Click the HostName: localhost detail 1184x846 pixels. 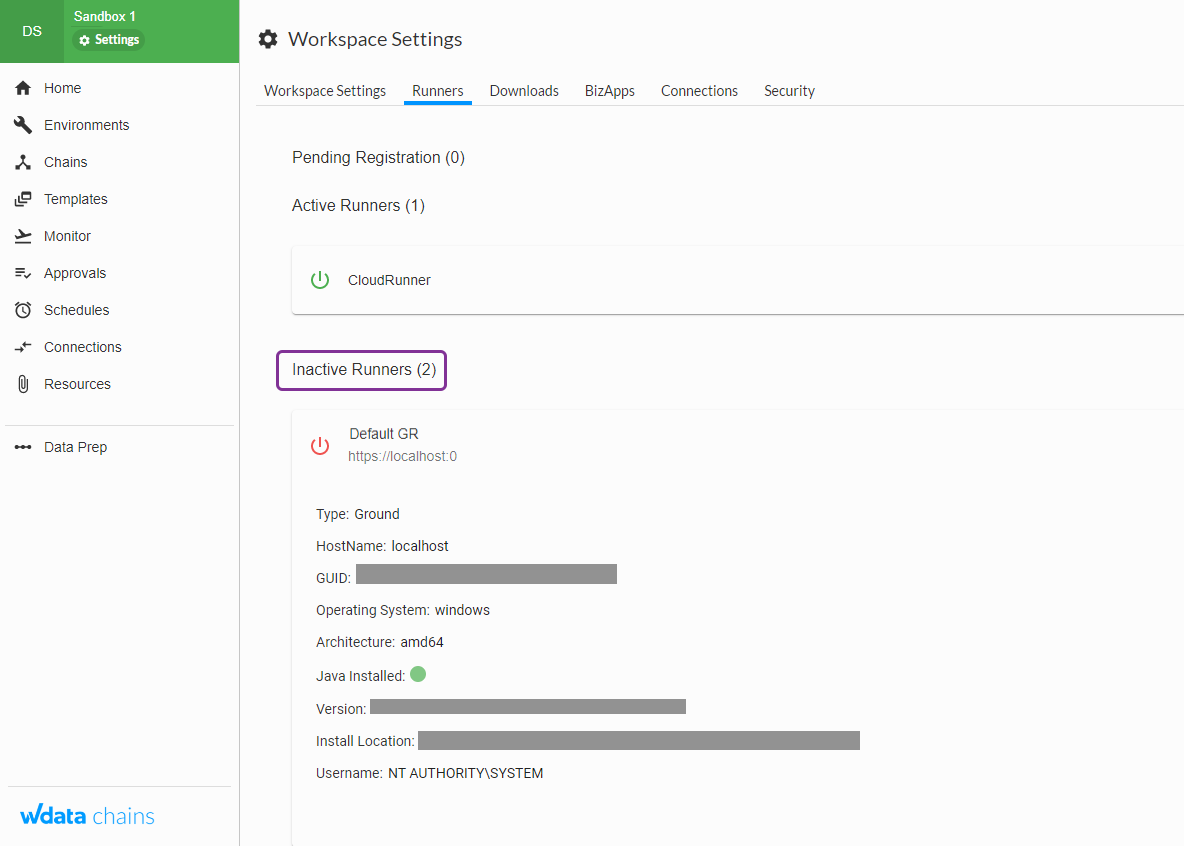[382, 546]
